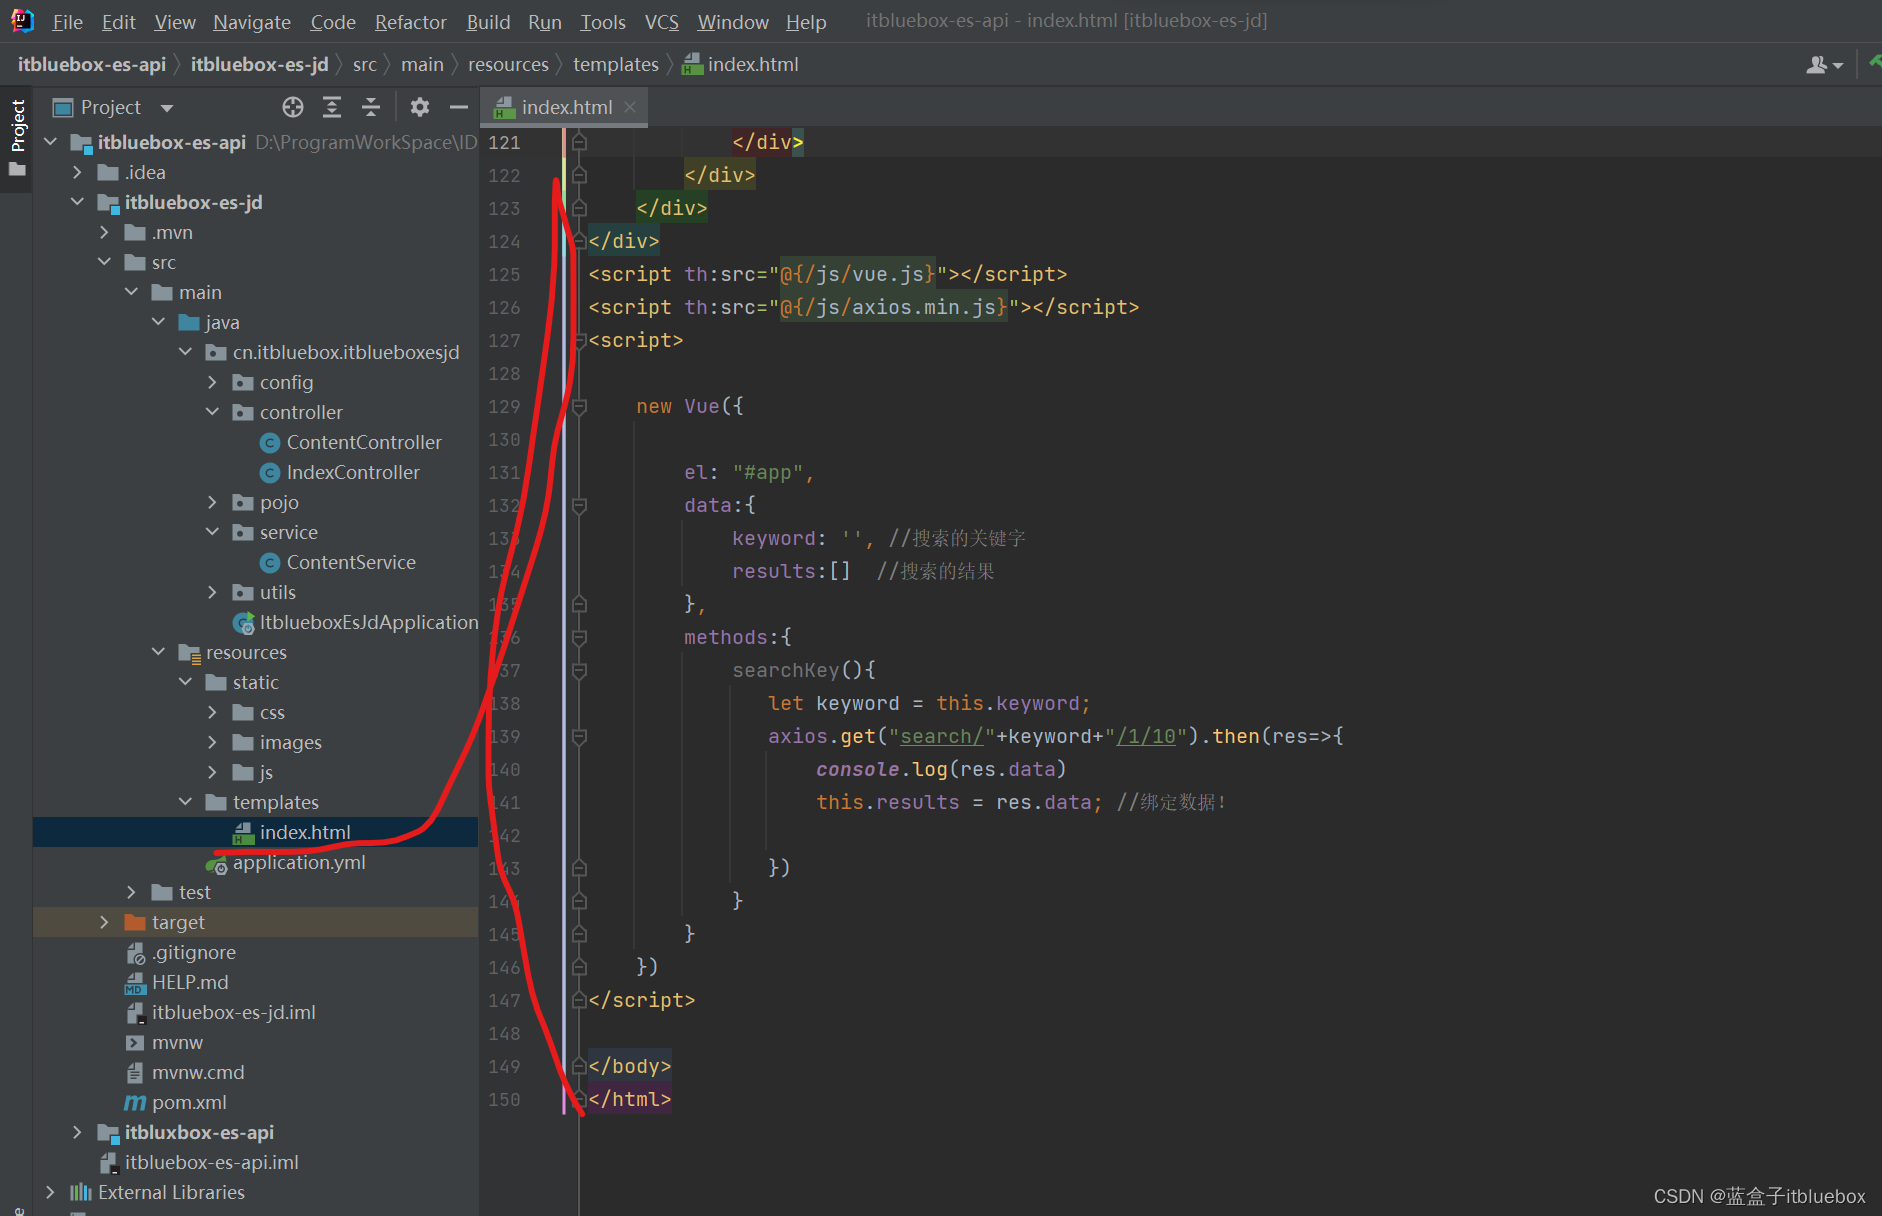Viewport: 1882px width, 1216px height.
Task: Fold the methods block at line 136
Action: (x=579, y=637)
